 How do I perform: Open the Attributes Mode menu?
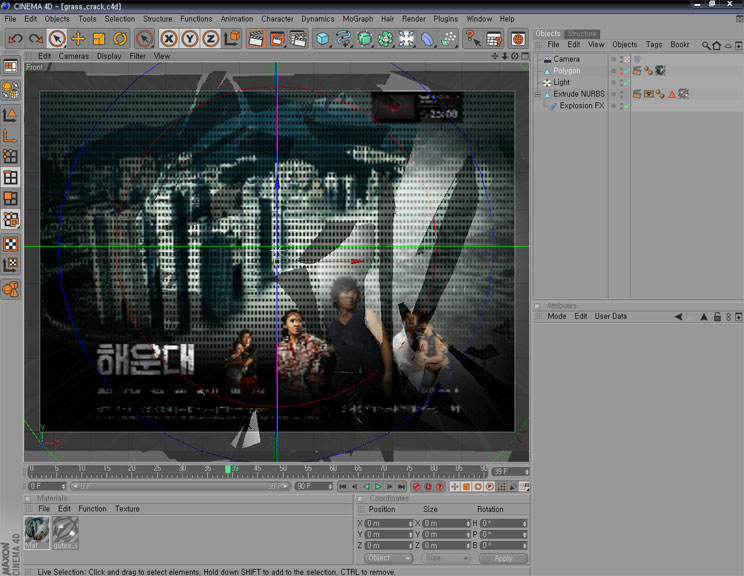557,316
